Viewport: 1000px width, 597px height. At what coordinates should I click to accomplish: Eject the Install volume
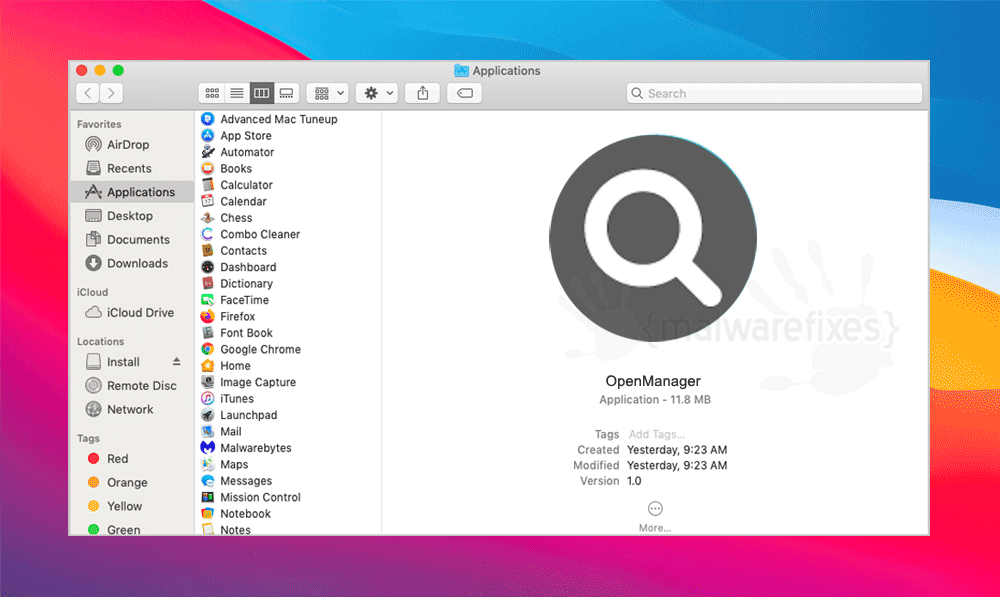pyautogui.click(x=177, y=362)
